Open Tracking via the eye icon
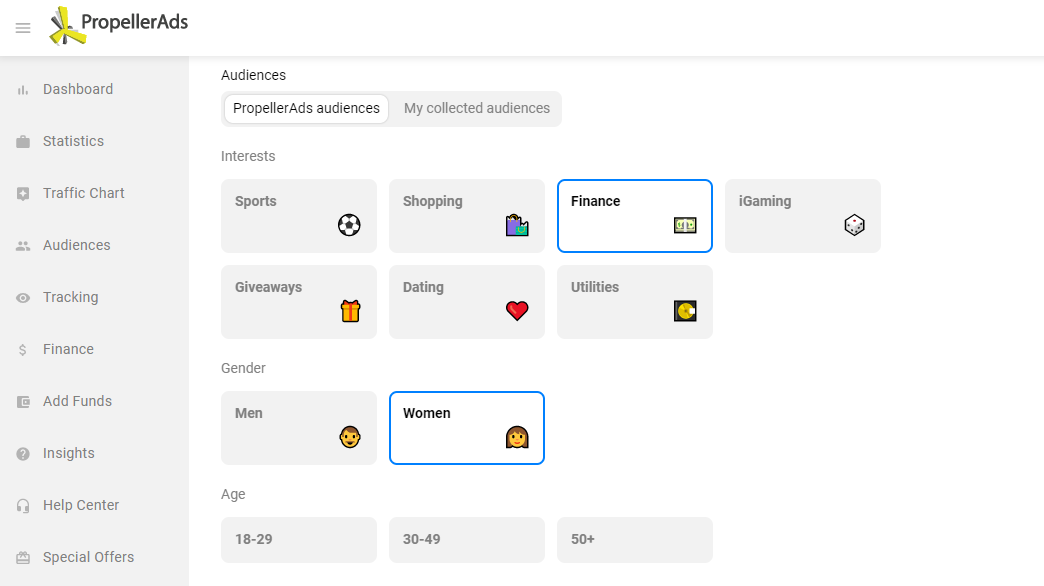The image size is (1044, 586). pos(21,297)
